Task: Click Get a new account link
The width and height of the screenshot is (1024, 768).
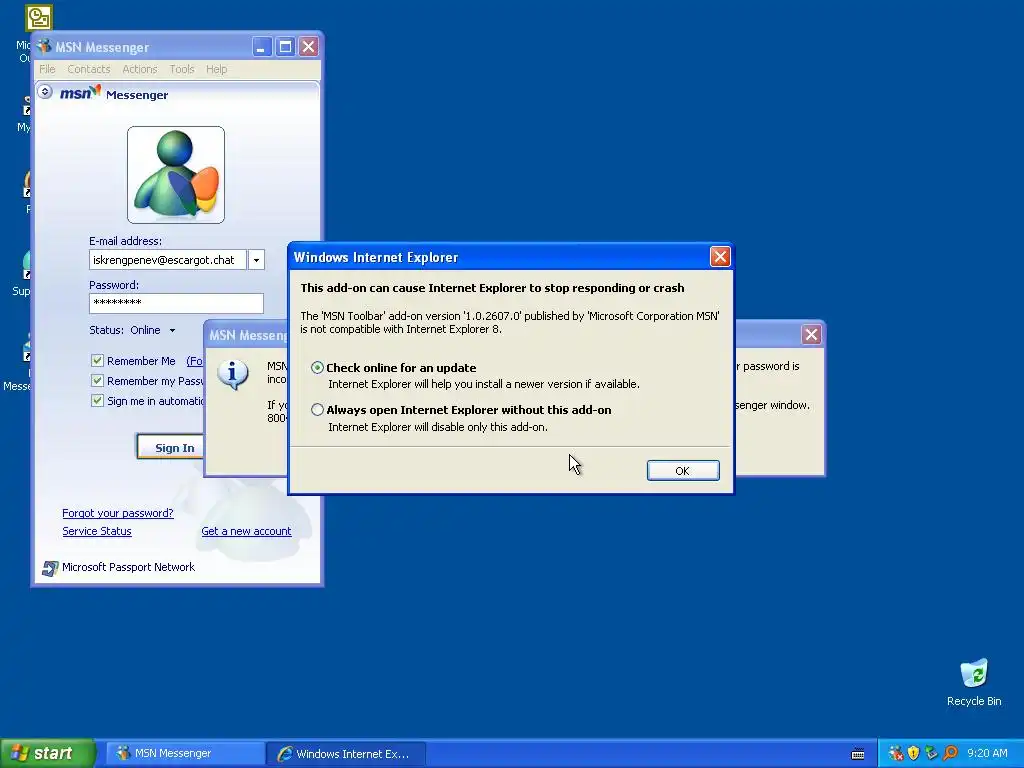Action: click(246, 532)
